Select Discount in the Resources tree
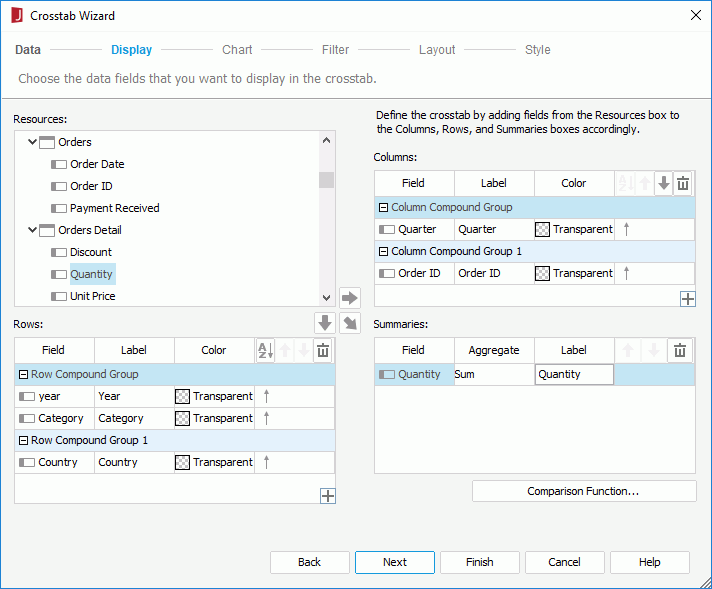Viewport: 712px width, 589px height. (91, 252)
